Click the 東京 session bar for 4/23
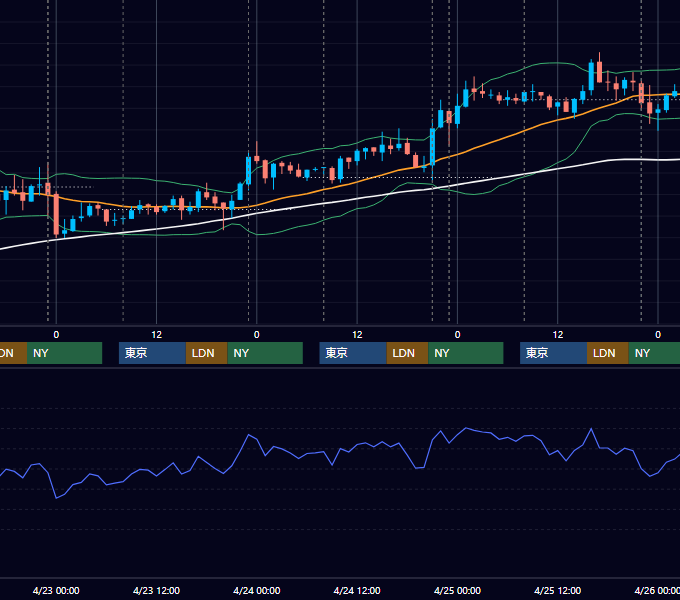 tap(152, 353)
